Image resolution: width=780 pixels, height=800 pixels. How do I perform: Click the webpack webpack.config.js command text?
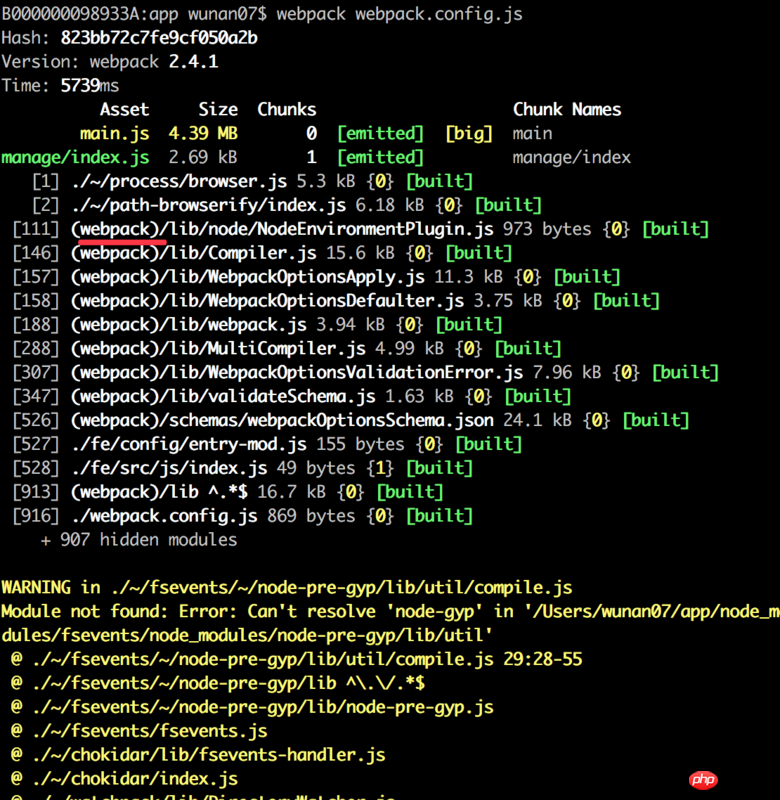399,14
